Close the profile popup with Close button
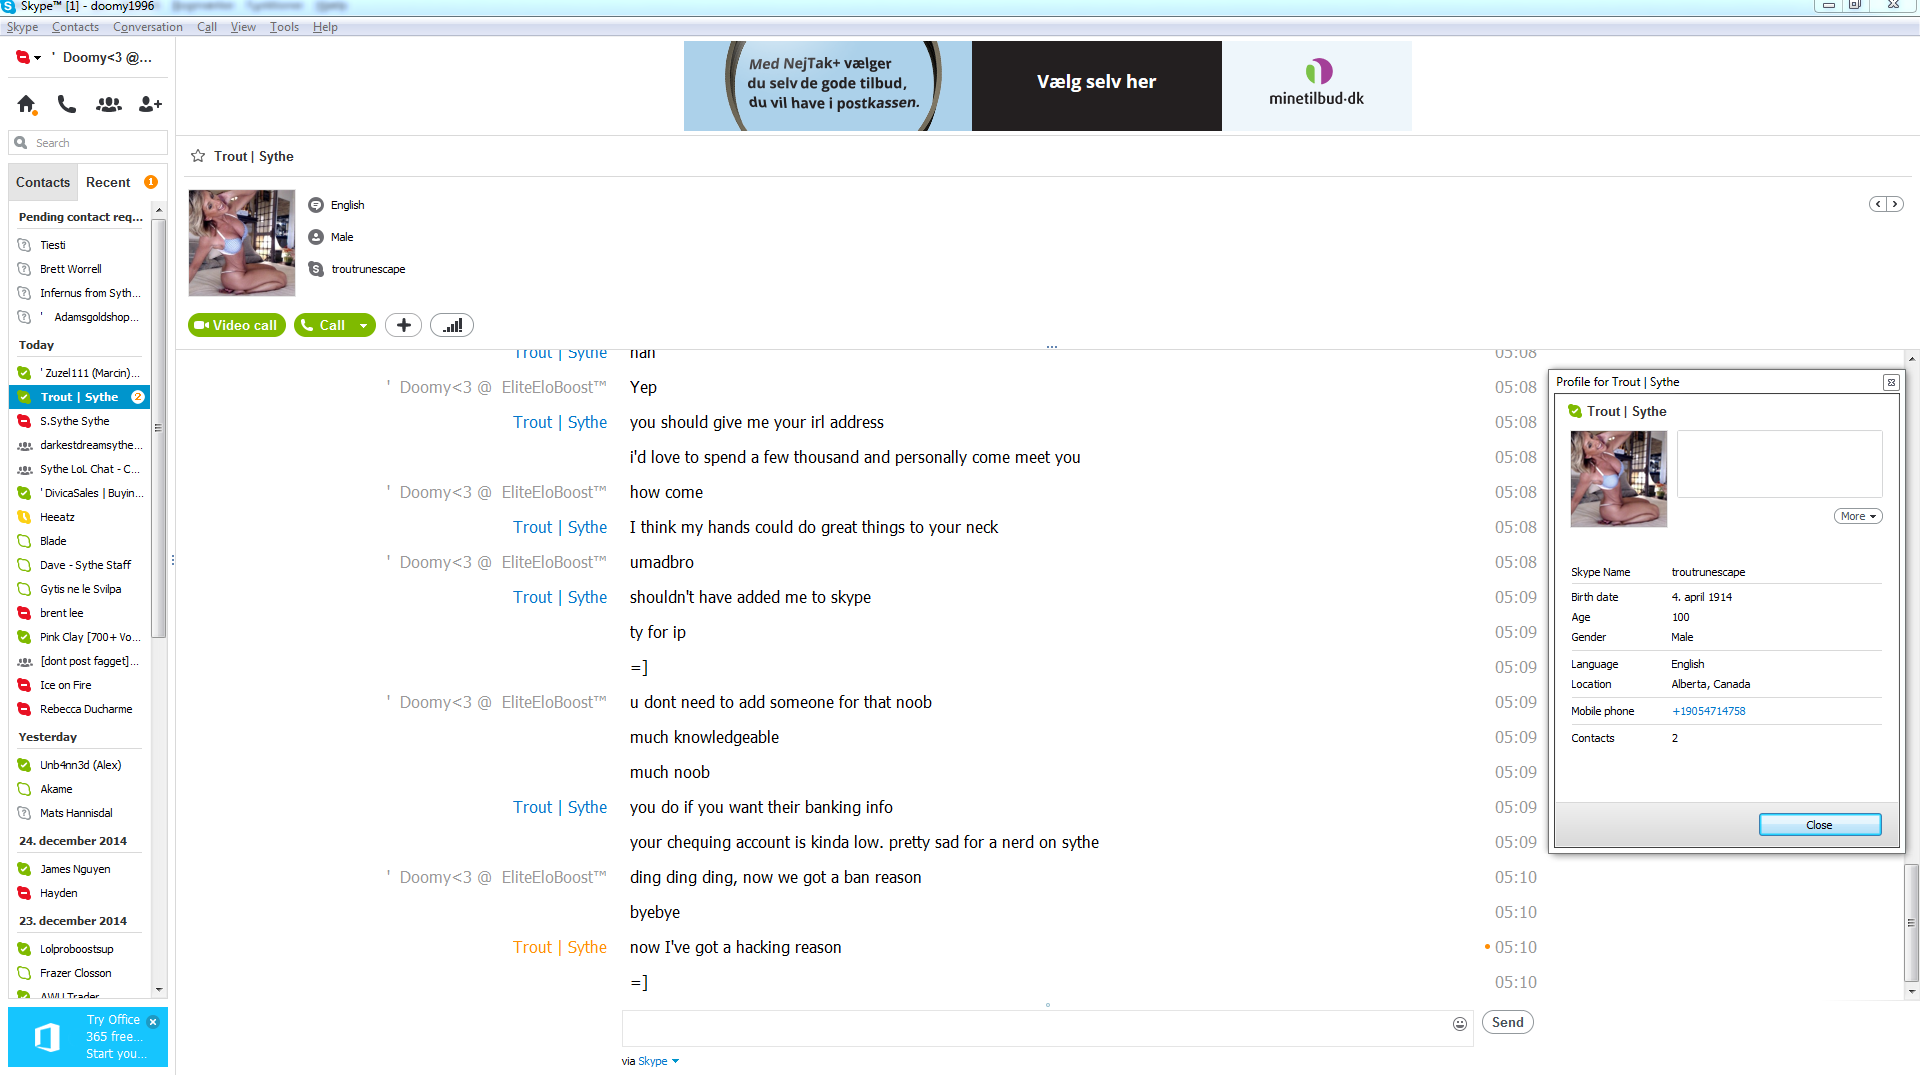The height and width of the screenshot is (1075, 1920). (x=1820, y=825)
